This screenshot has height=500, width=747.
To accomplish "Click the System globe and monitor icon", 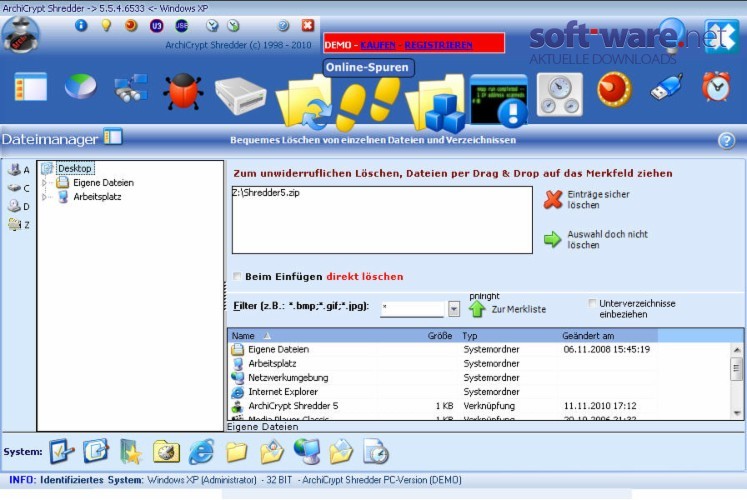I will (307, 451).
